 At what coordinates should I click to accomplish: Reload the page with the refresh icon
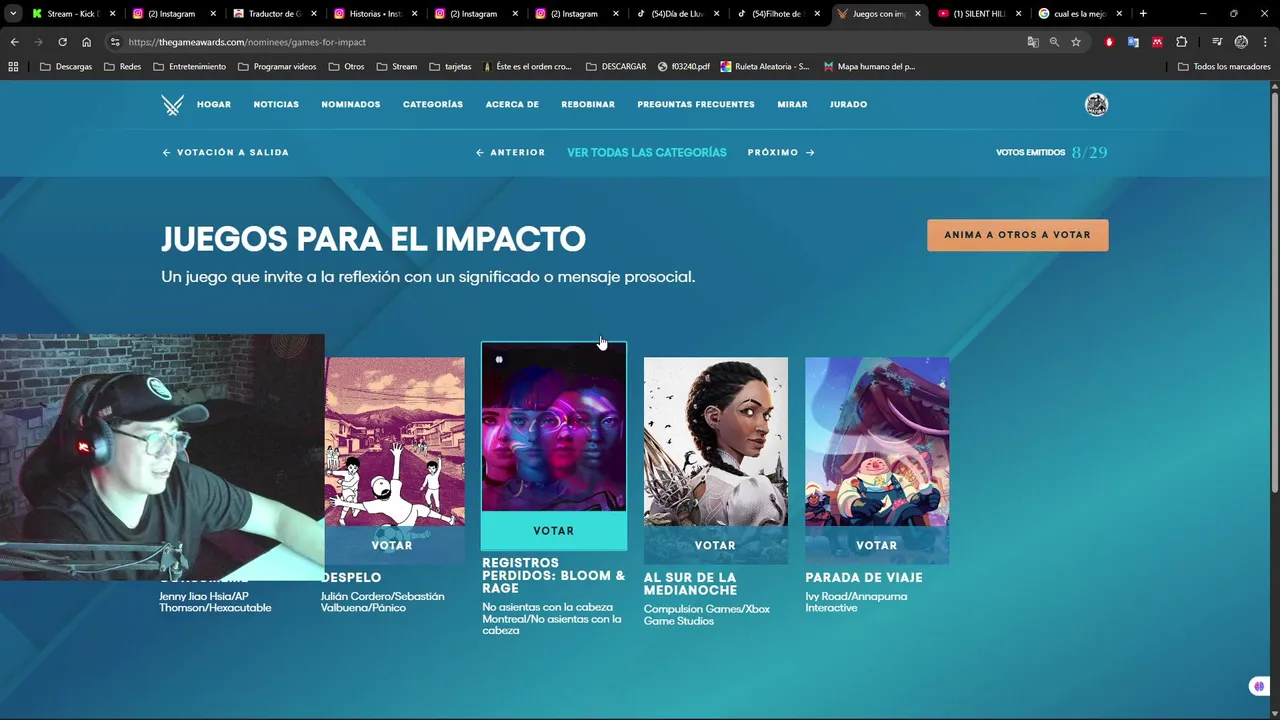click(62, 42)
